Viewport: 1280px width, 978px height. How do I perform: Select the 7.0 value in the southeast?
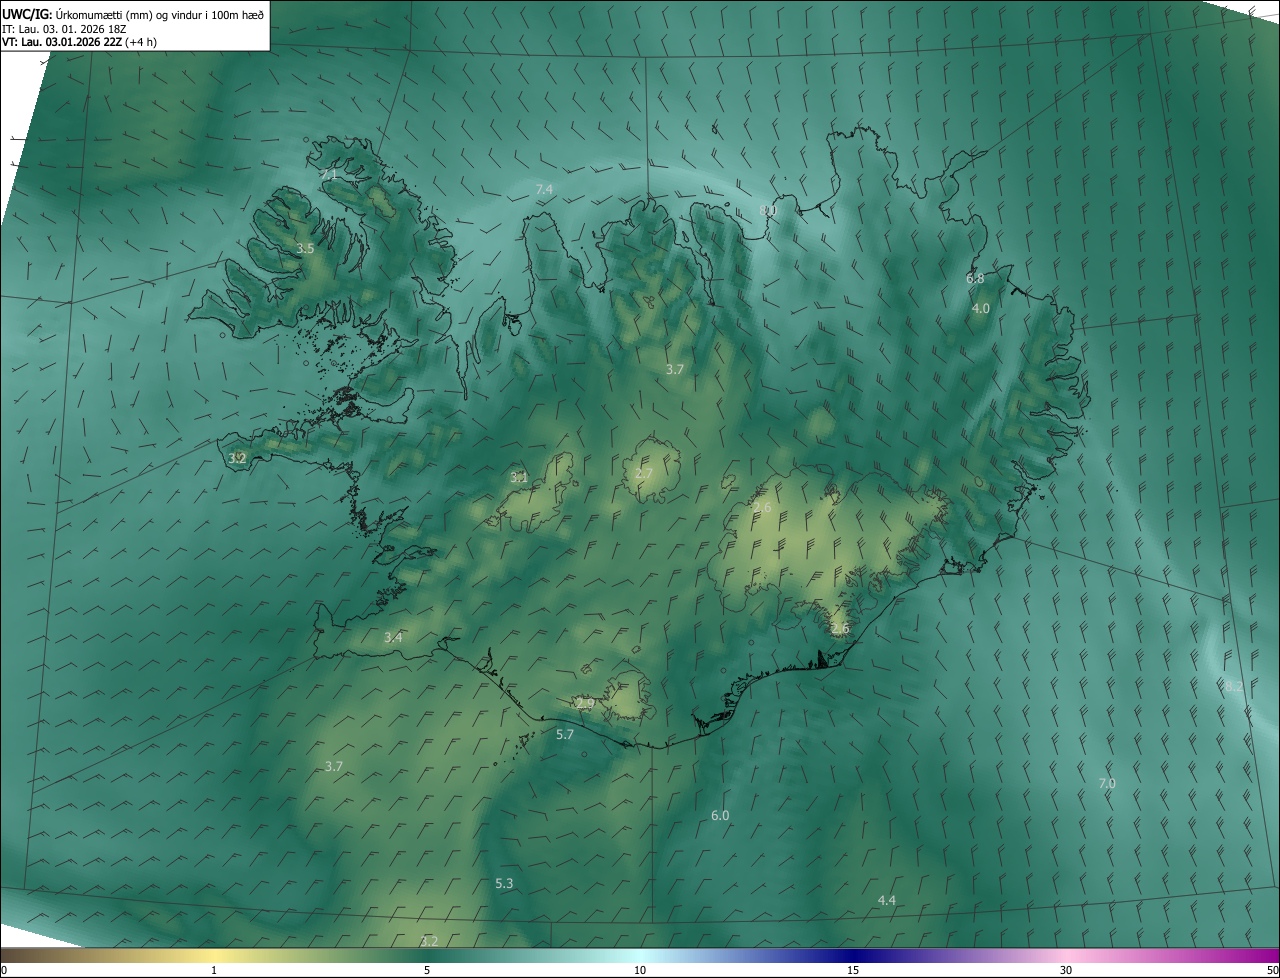tap(1107, 784)
